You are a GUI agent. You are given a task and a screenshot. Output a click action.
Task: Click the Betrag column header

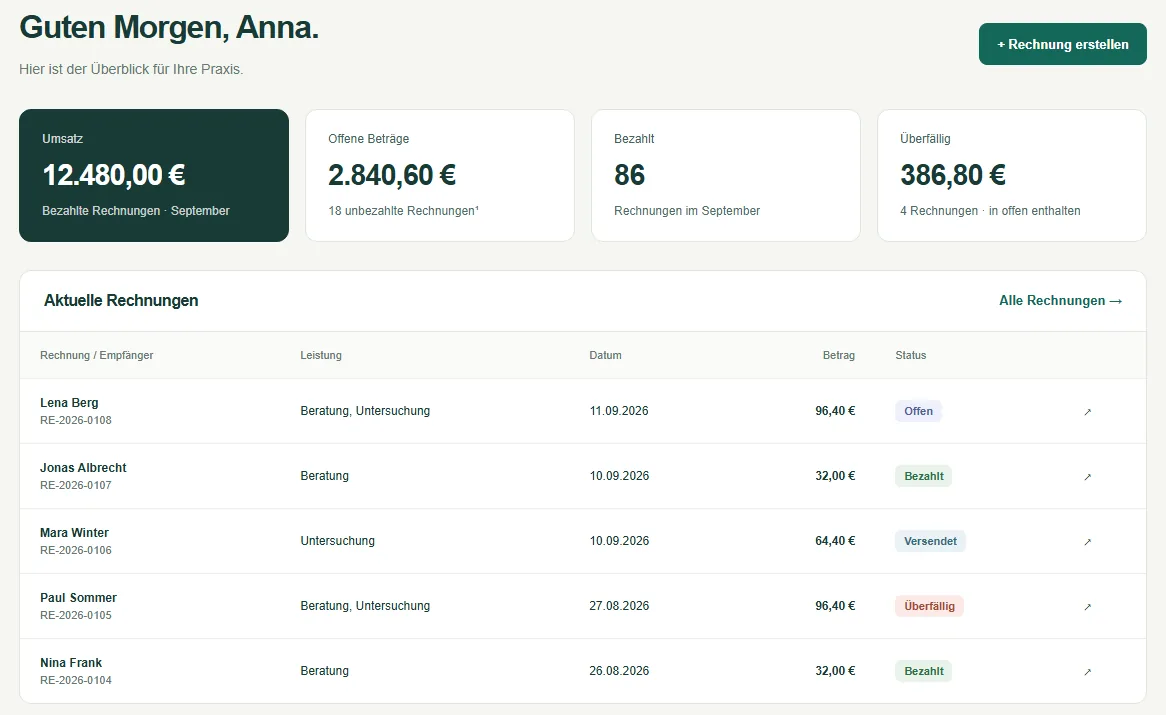pyautogui.click(x=839, y=355)
